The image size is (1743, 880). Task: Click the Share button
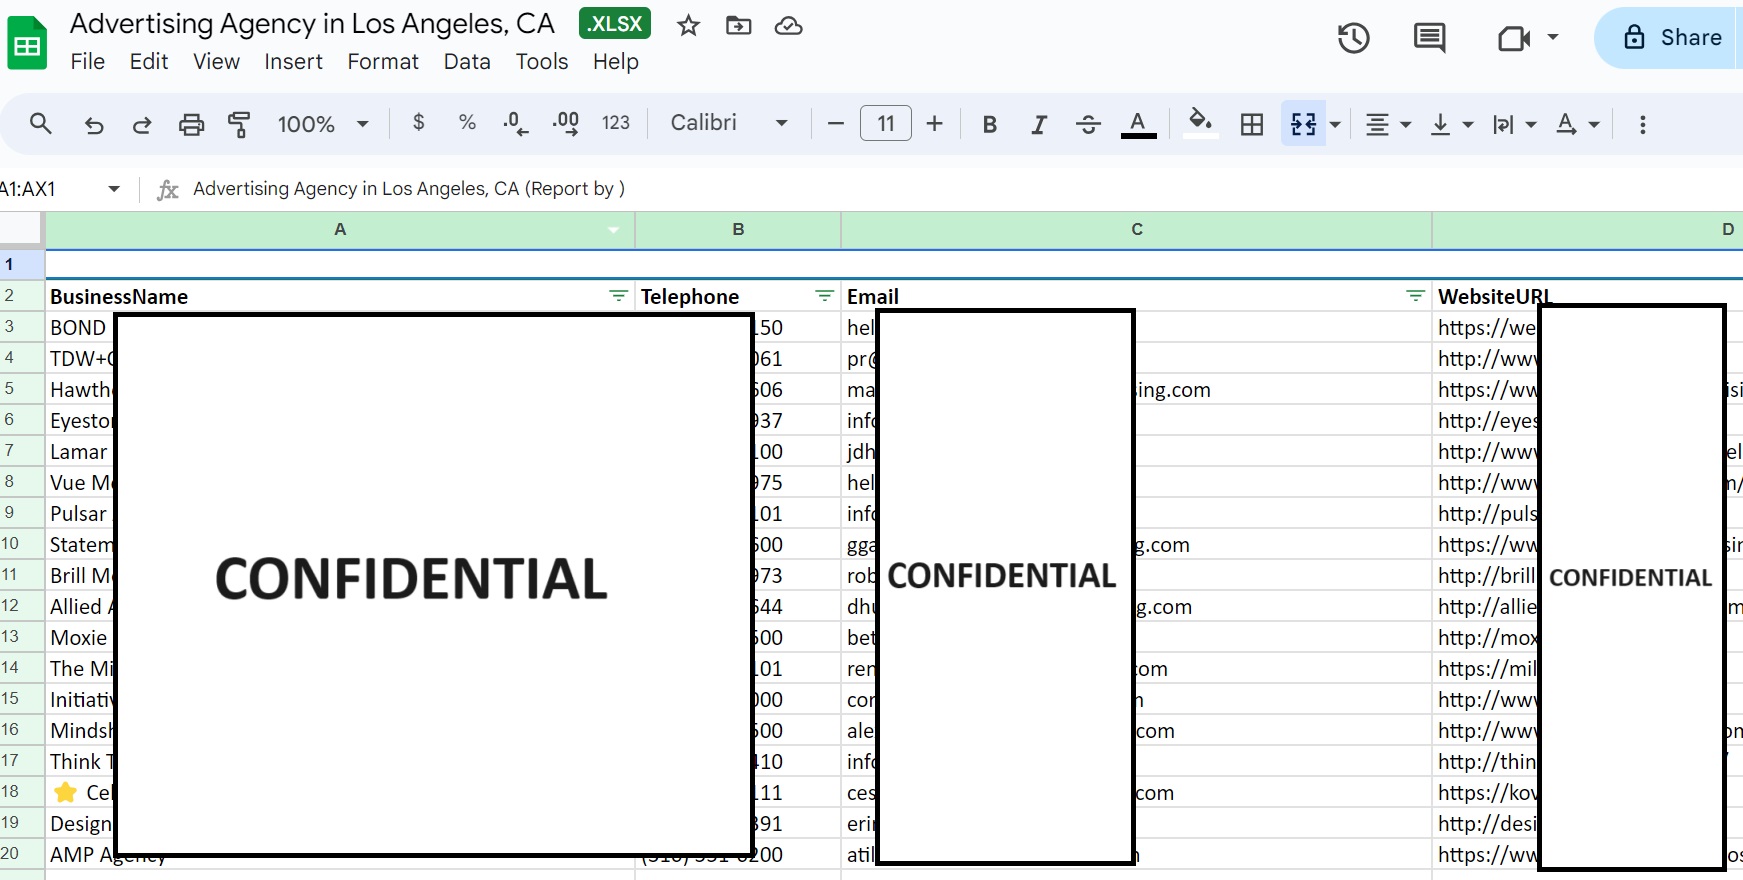pyautogui.click(x=1670, y=38)
